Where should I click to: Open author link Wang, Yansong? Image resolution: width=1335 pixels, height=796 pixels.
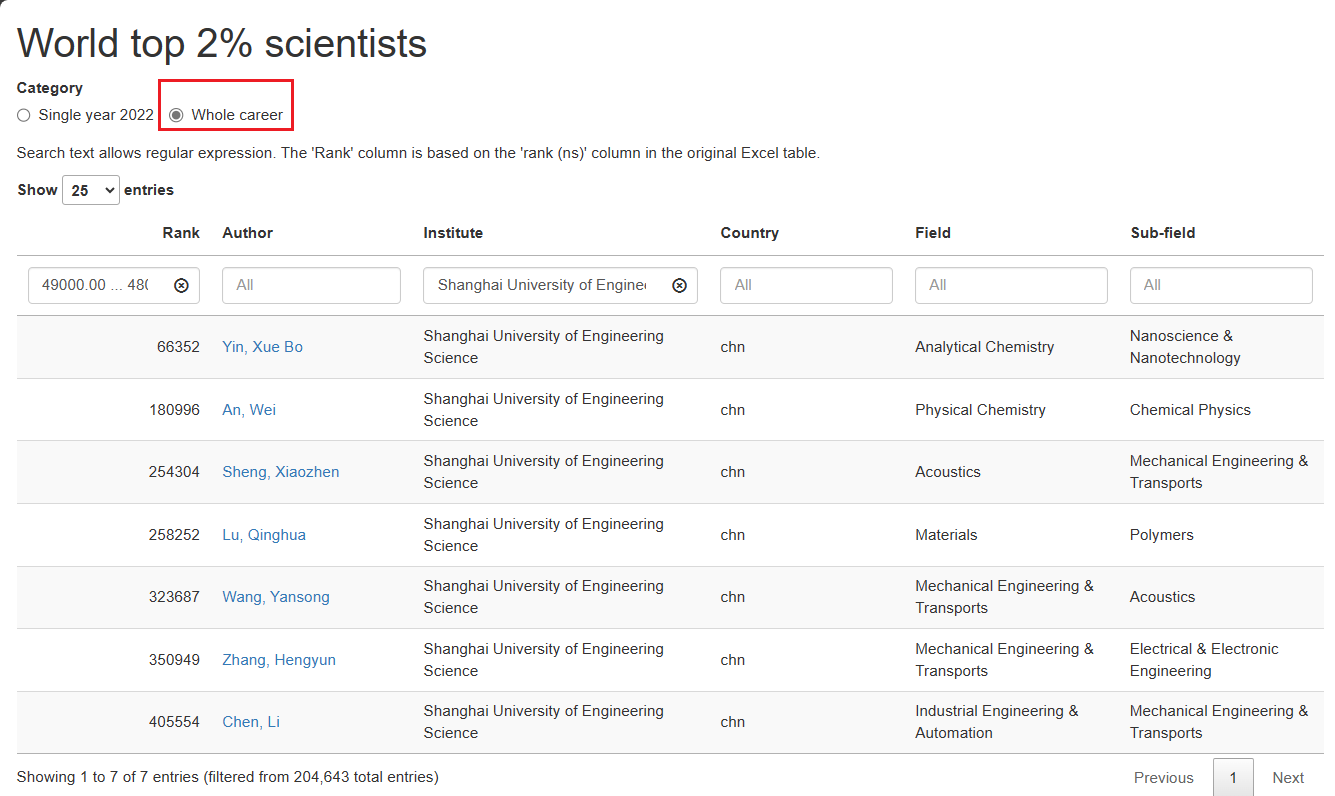(276, 597)
